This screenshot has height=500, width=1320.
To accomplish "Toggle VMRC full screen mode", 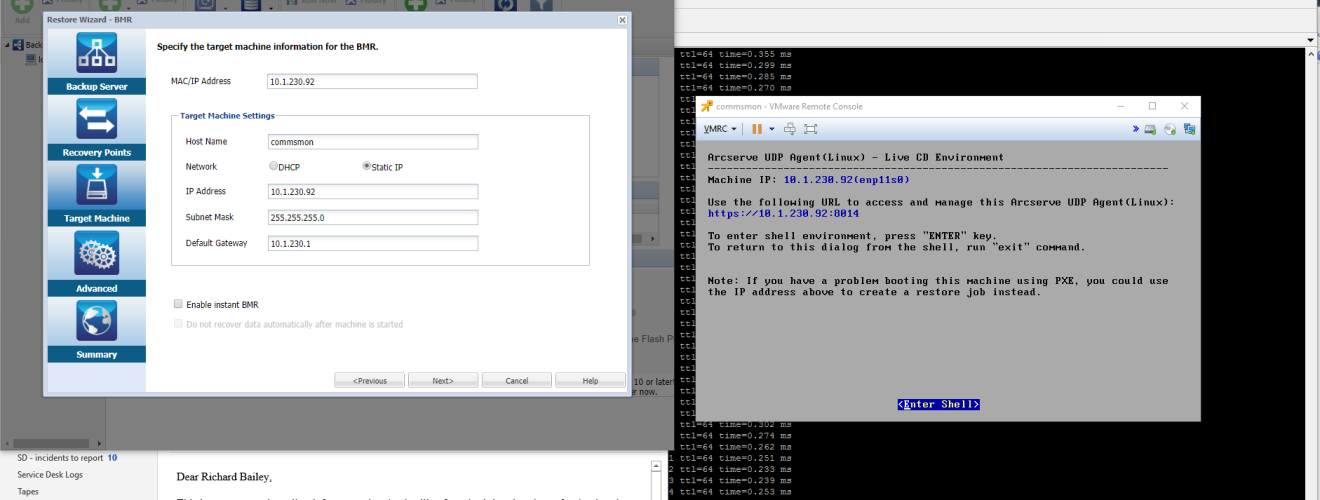I will tap(811, 129).
